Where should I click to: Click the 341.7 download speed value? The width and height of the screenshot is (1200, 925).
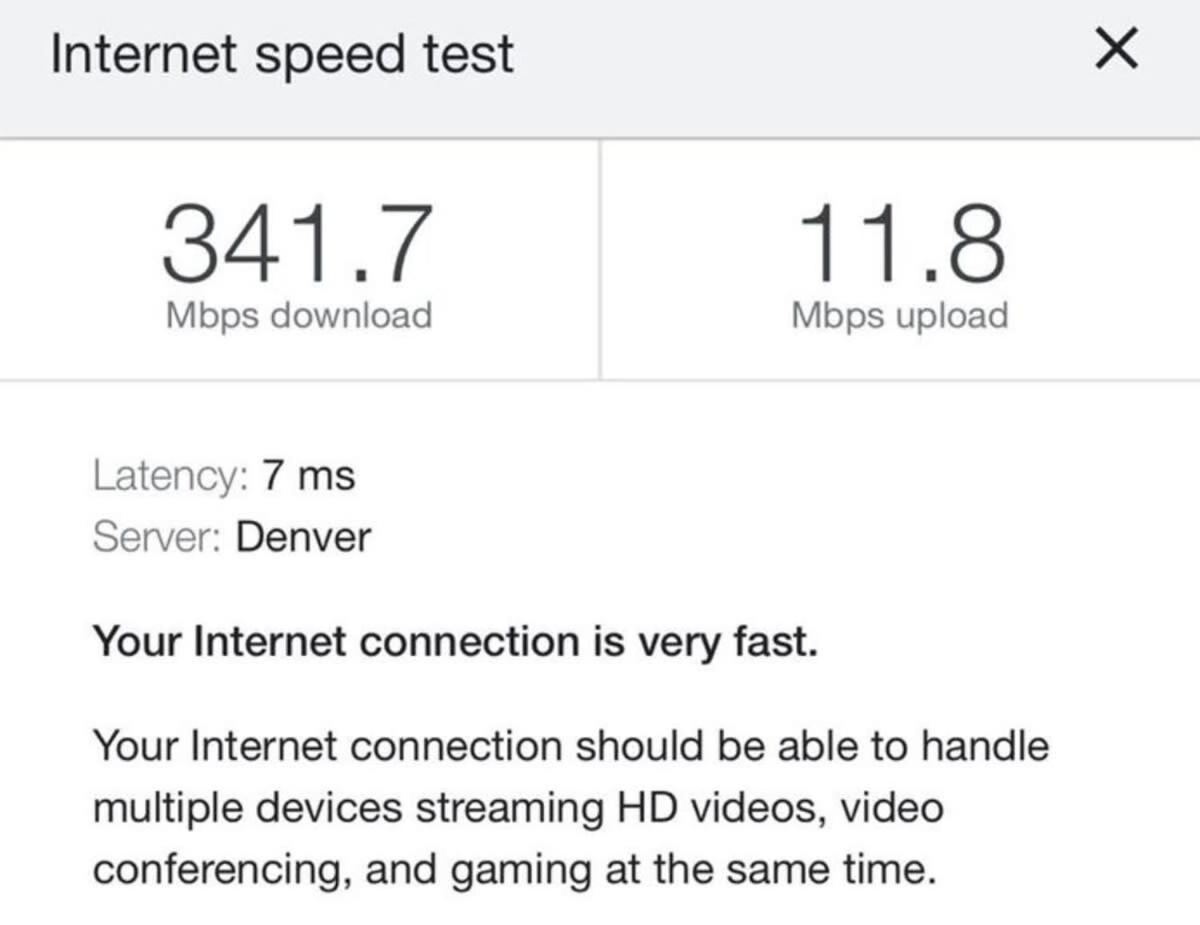click(298, 243)
